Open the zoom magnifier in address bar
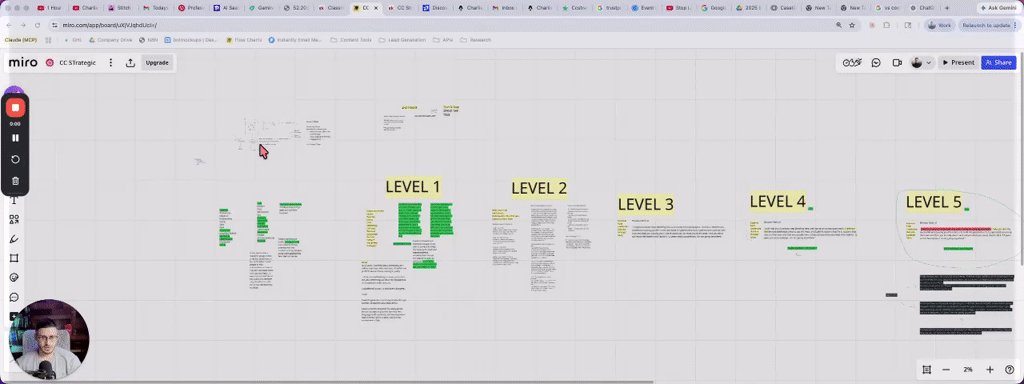The width and height of the screenshot is (1024, 384). coord(839,25)
